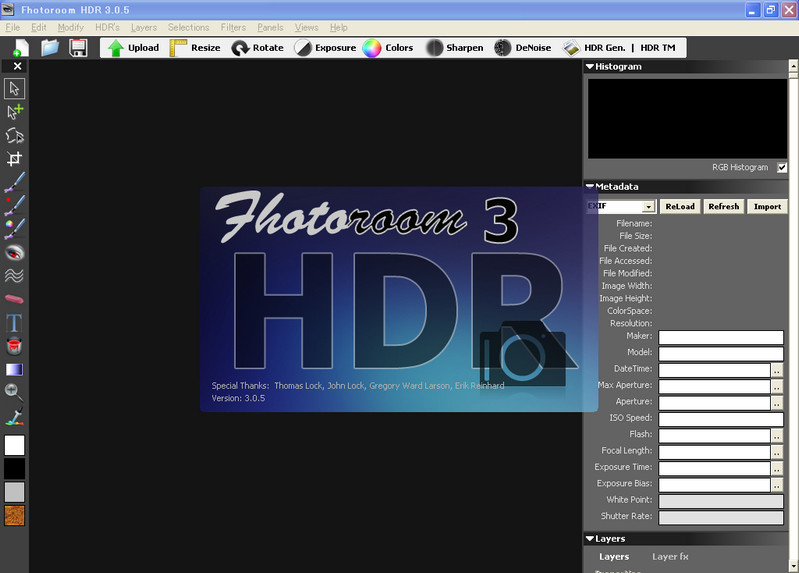
Task: Click the orange texture pattern swatch
Action: [x=14, y=515]
